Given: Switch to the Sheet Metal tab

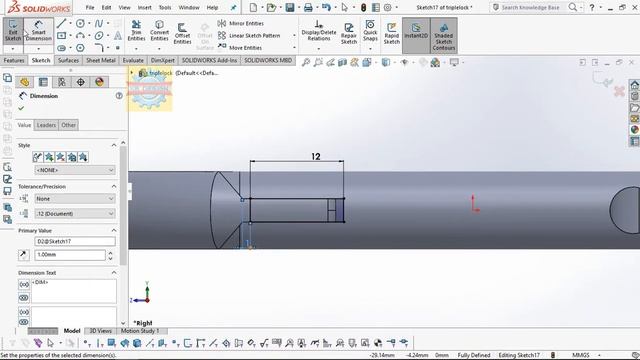Looking at the screenshot, I should pyautogui.click(x=100, y=60).
